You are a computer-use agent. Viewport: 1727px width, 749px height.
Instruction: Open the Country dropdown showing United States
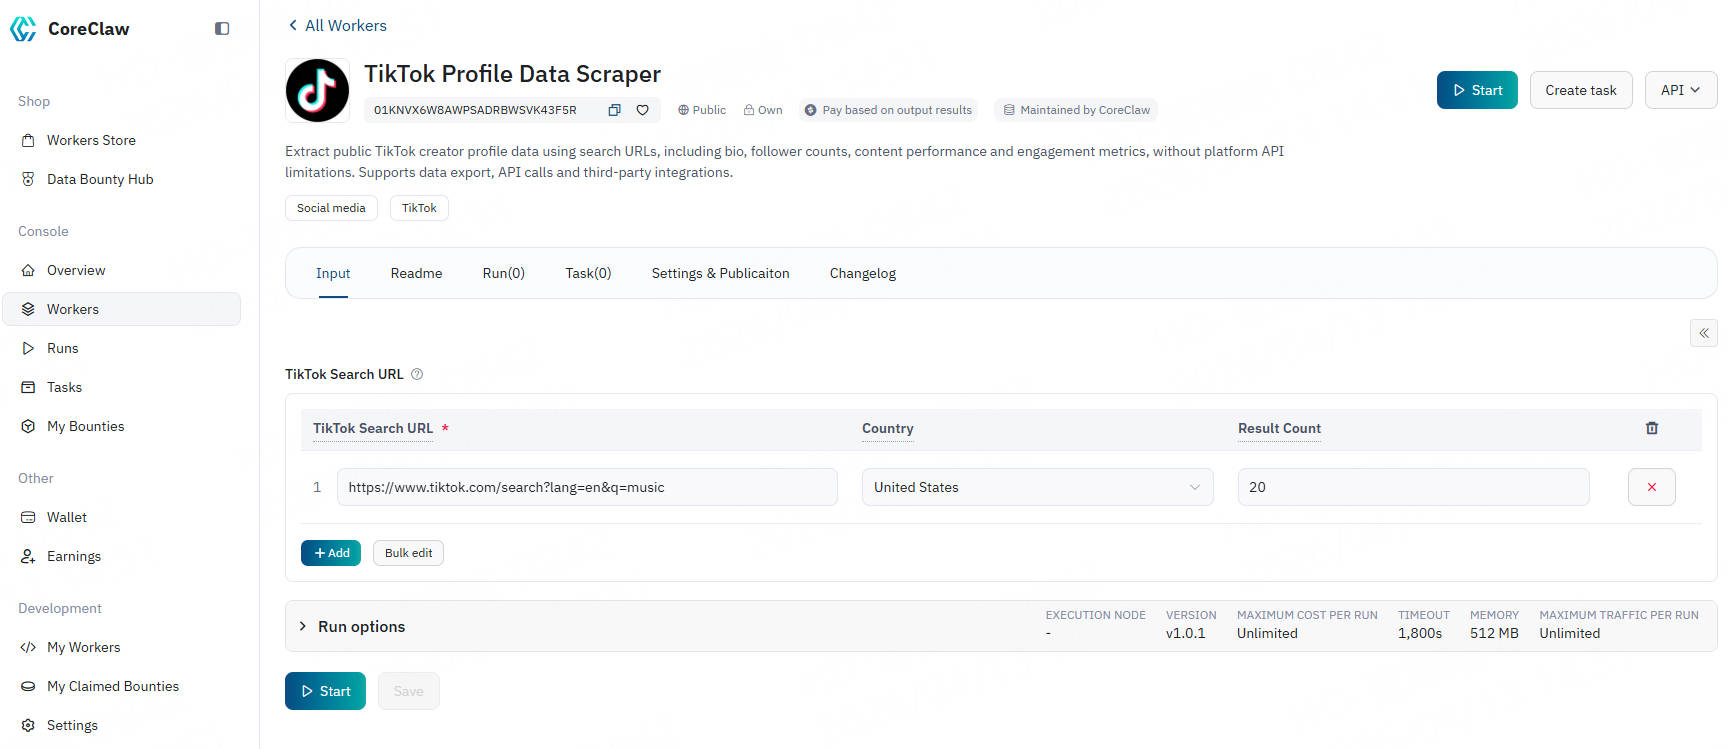click(x=1036, y=487)
